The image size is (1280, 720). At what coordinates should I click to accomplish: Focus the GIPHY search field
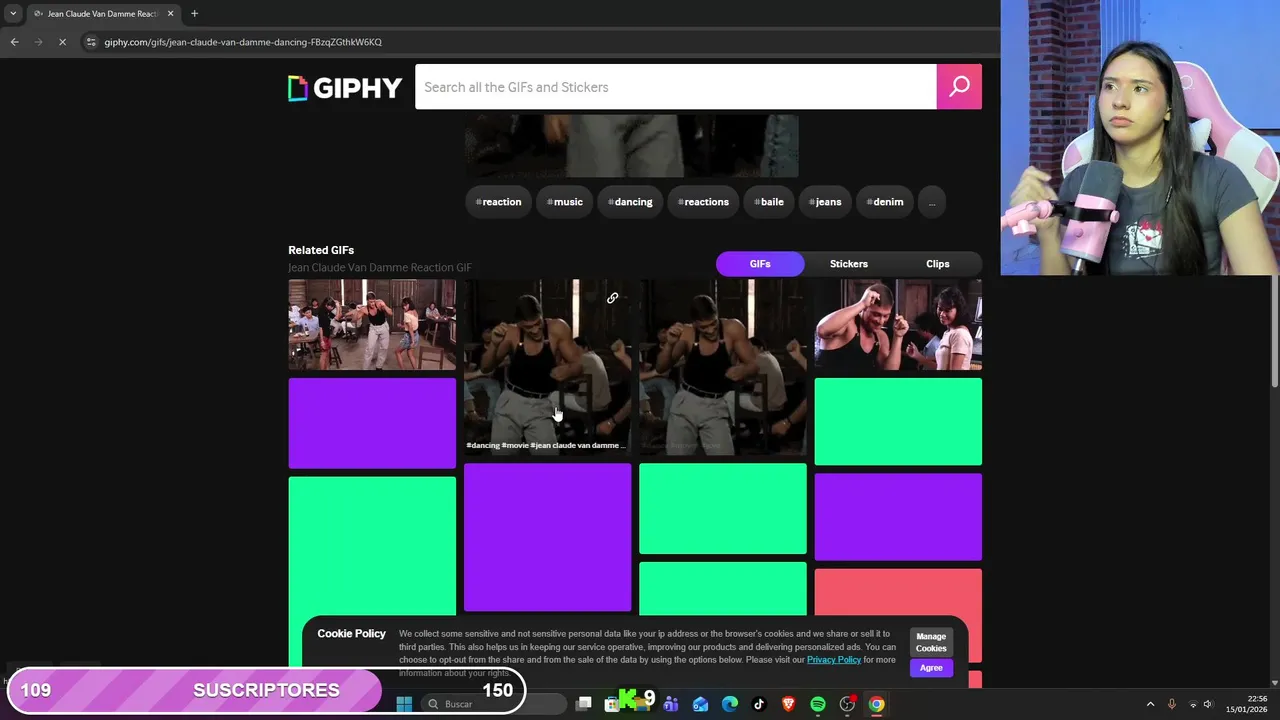coord(676,87)
